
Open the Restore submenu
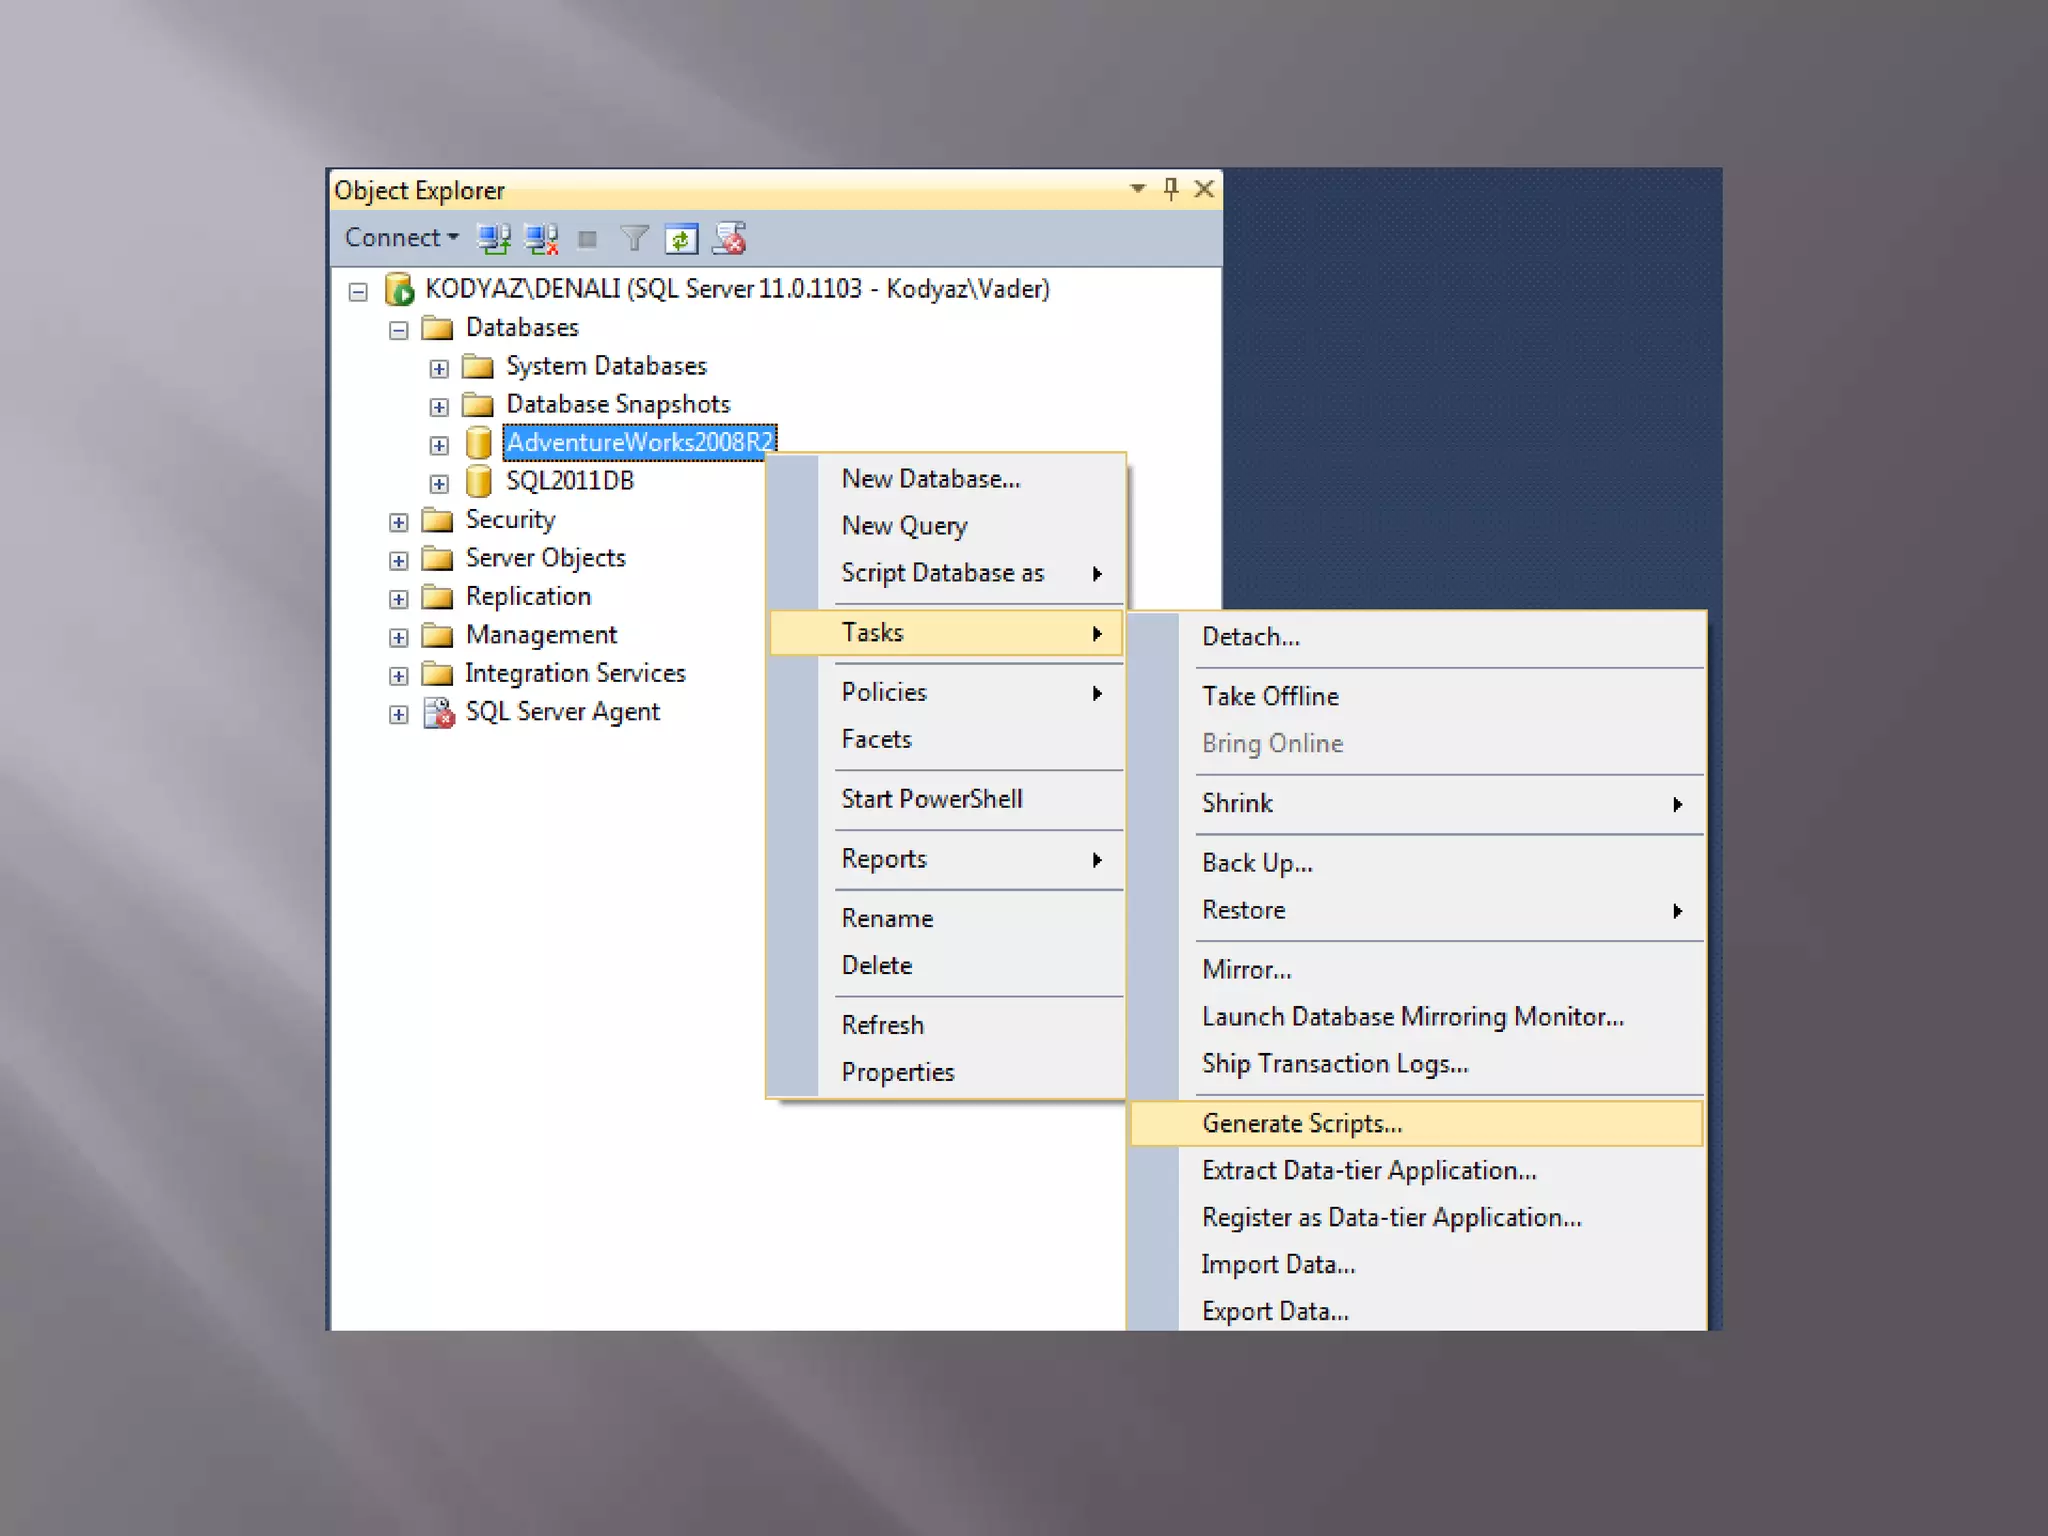pyautogui.click(x=1416, y=910)
